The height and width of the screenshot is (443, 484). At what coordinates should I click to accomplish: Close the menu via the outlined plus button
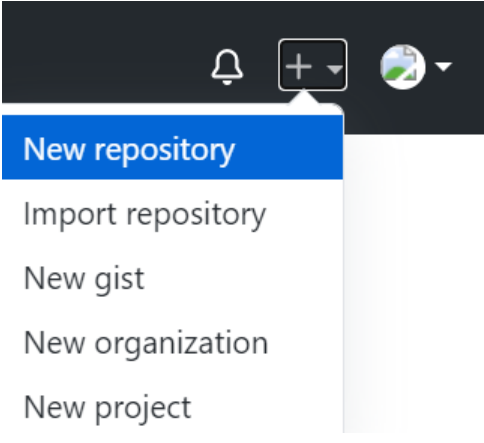313,65
